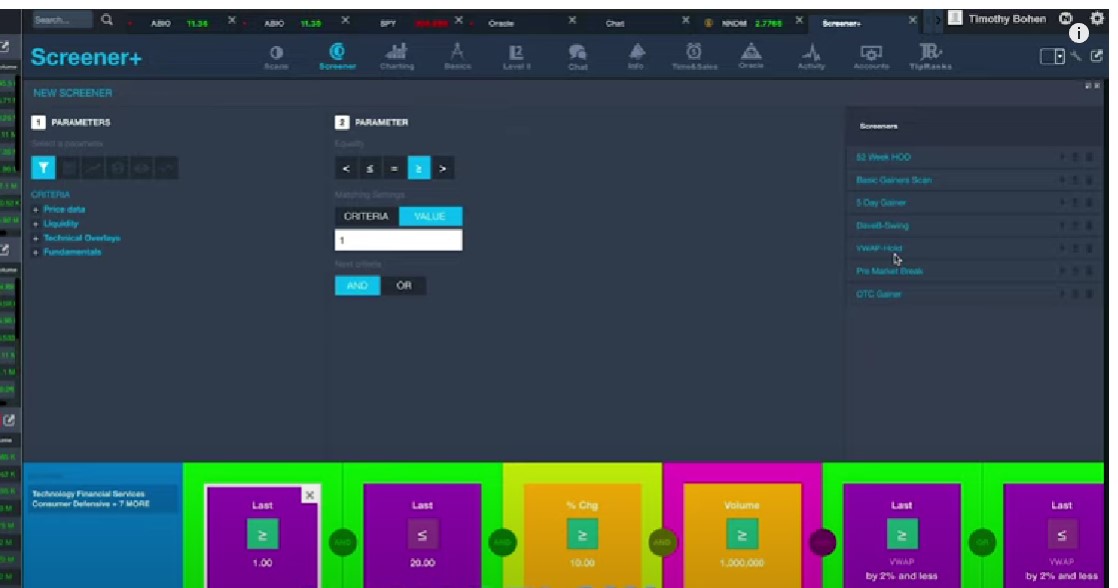
Task: Select the Last ≤ 20.00 criteria card
Action: pyautogui.click(x=422, y=536)
